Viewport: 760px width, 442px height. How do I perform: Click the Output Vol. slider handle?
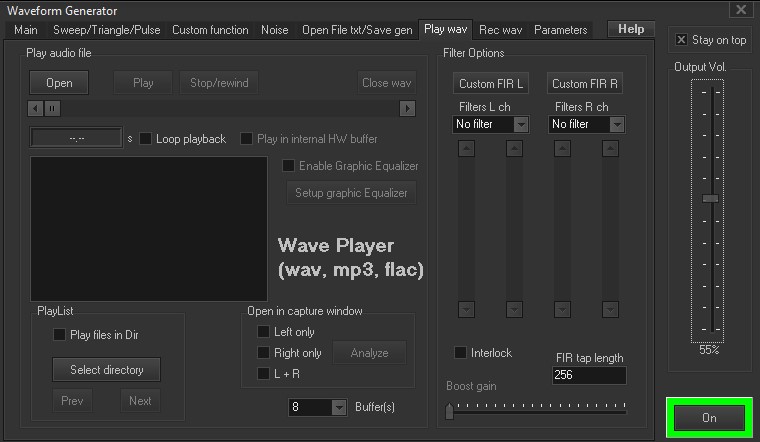(711, 198)
